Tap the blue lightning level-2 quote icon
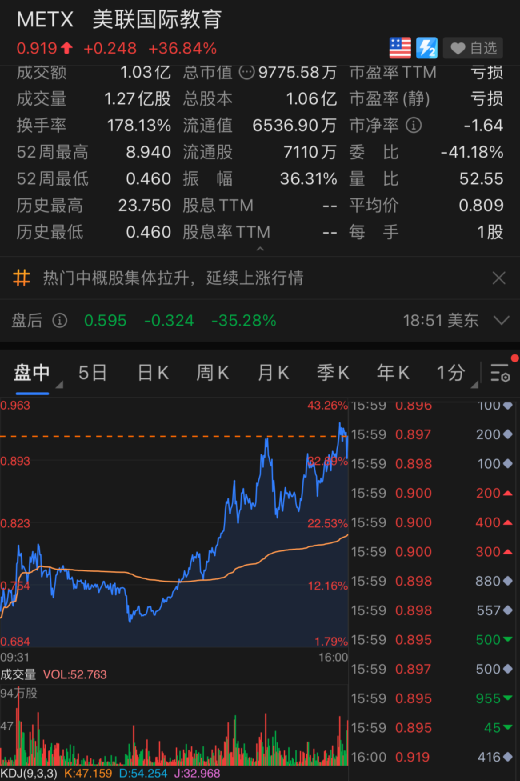Image resolution: width=520 pixels, height=781 pixels. [427, 48]
